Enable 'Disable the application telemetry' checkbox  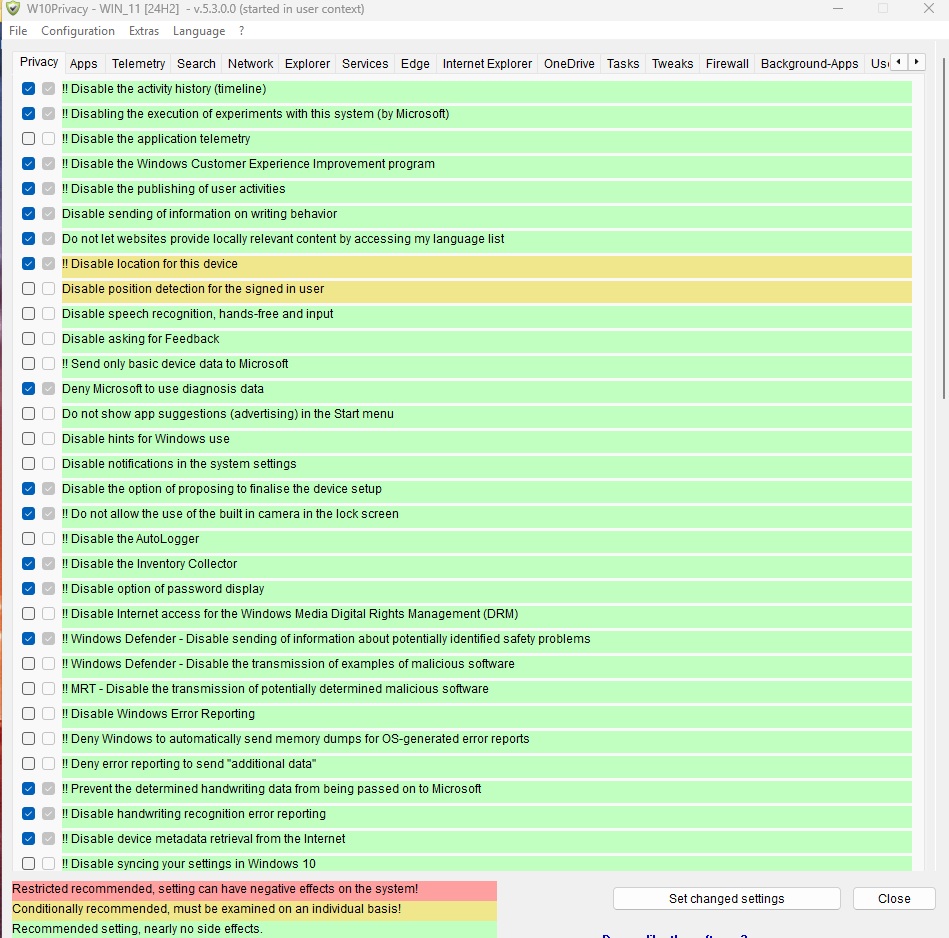[x=29, y=139]
